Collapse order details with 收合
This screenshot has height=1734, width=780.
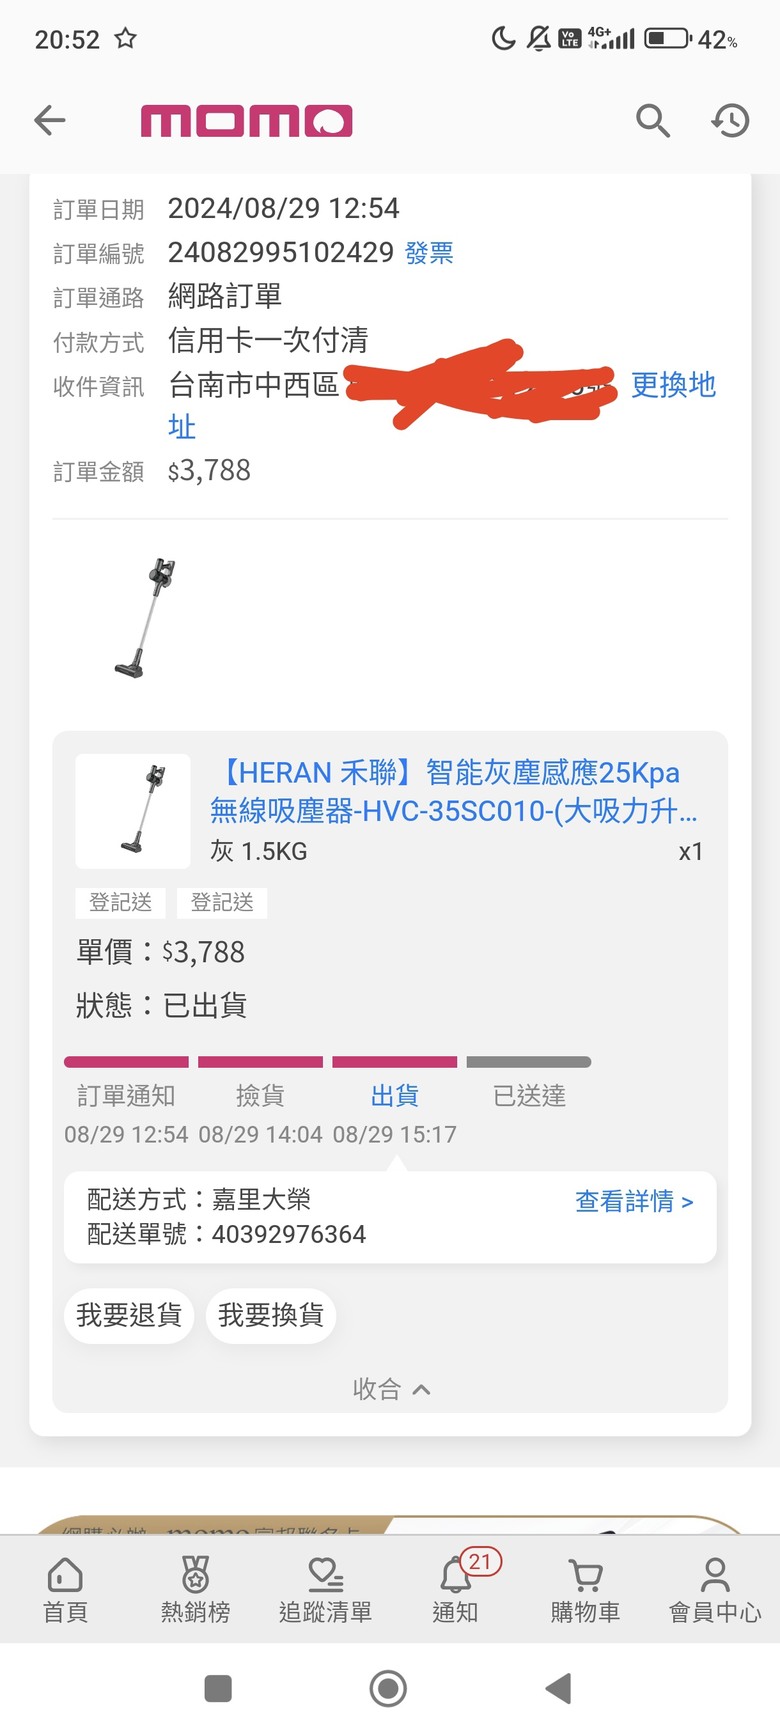pyautogui.click(x=391, y=1389)
